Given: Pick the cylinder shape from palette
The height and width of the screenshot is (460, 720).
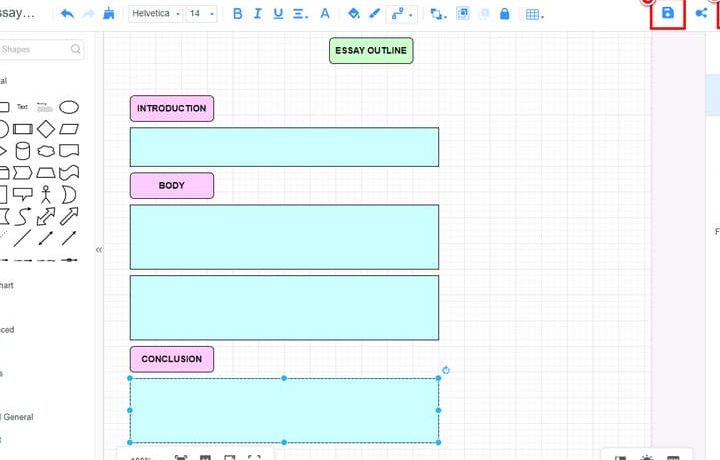Looking at the screenshot, I should click(x=22, y=151).
